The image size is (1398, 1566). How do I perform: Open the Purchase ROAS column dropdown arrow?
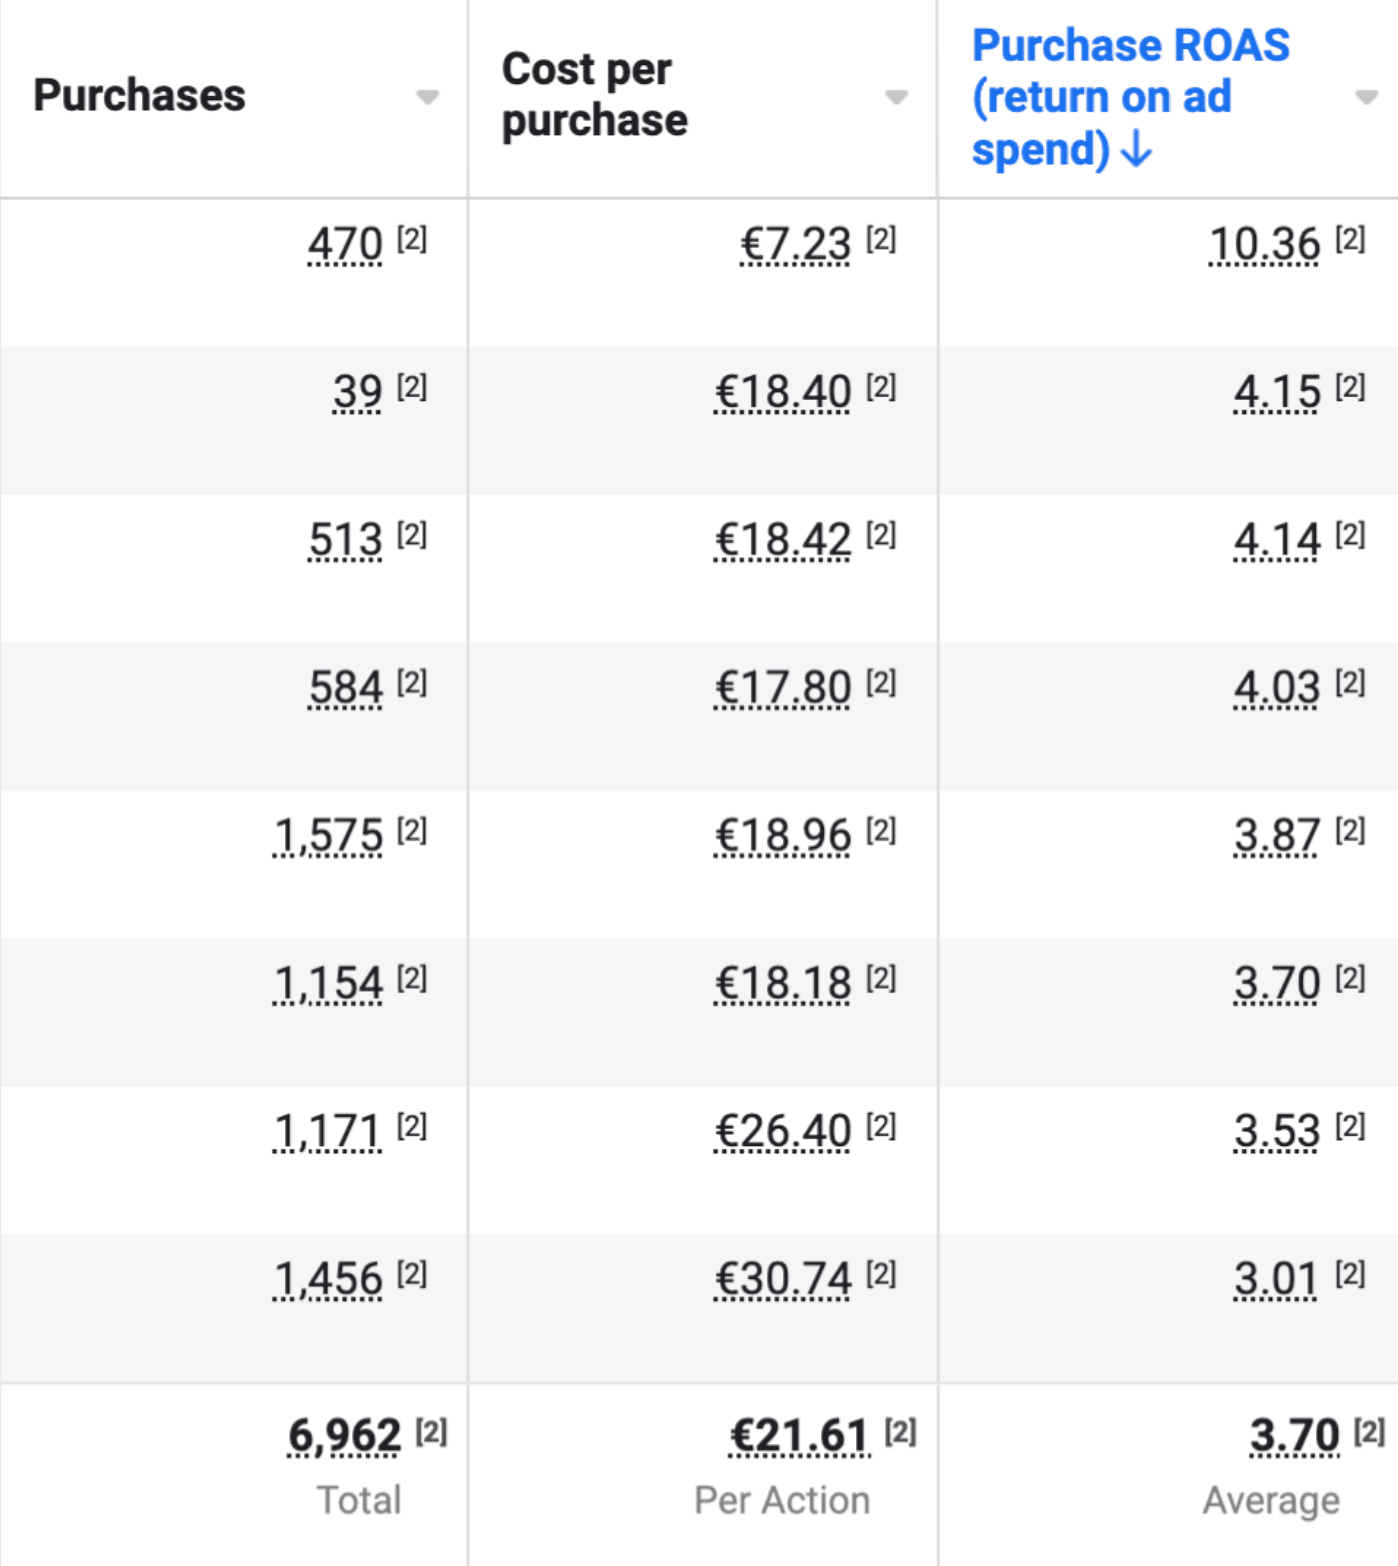coord(1366,97)
